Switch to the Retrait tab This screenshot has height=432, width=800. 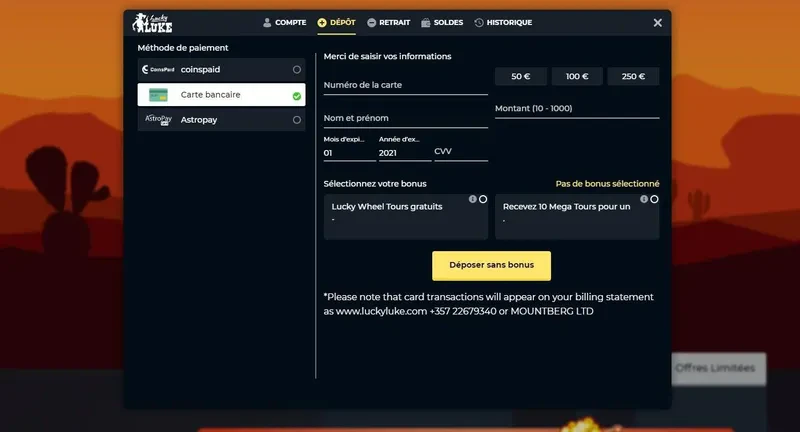tap(389, 22)
